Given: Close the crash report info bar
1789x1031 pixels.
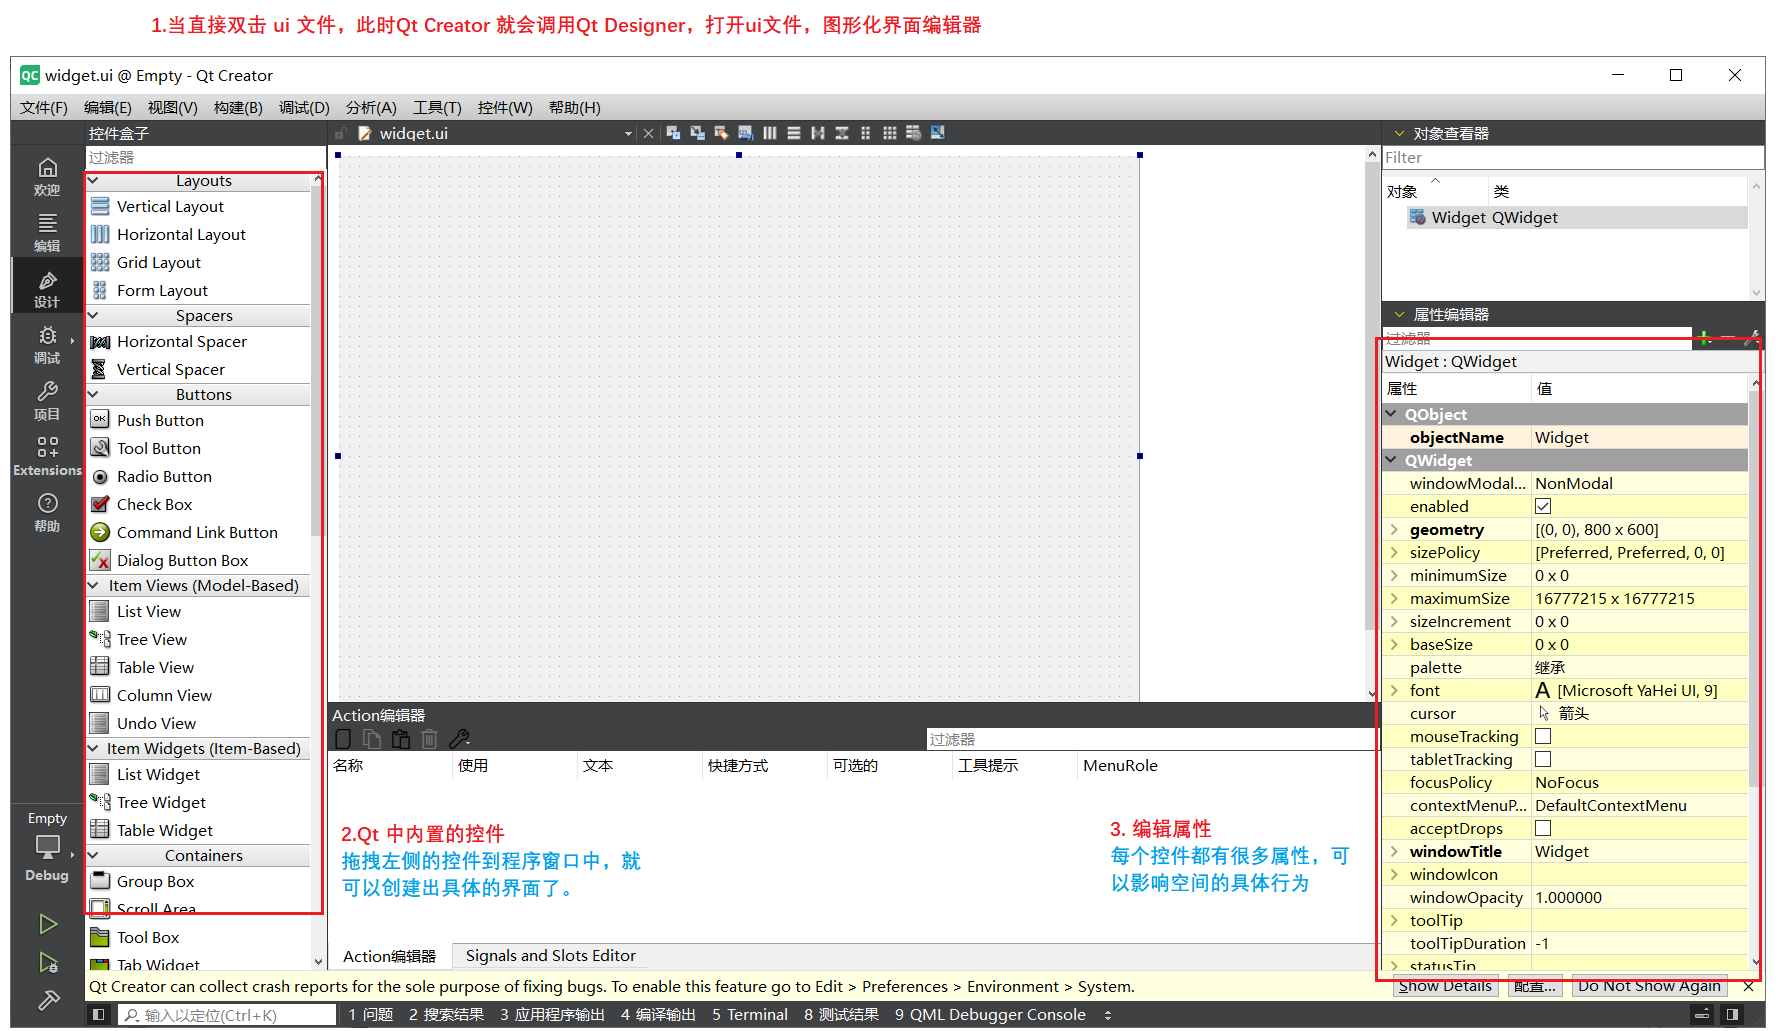Looking at the screenshot, I should tap(1748, 986).
